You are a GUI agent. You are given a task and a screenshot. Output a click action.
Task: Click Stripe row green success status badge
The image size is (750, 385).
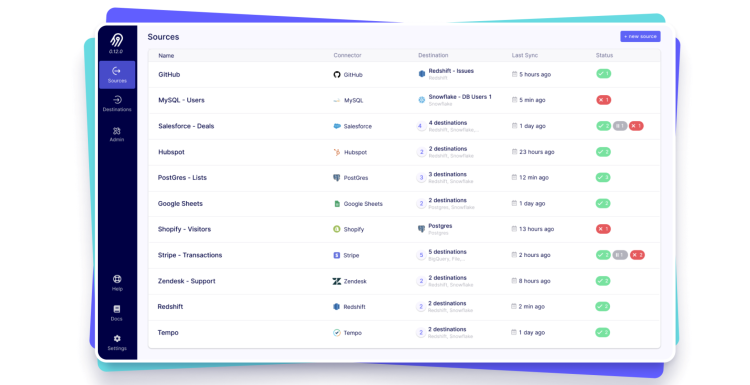[603, 255]
